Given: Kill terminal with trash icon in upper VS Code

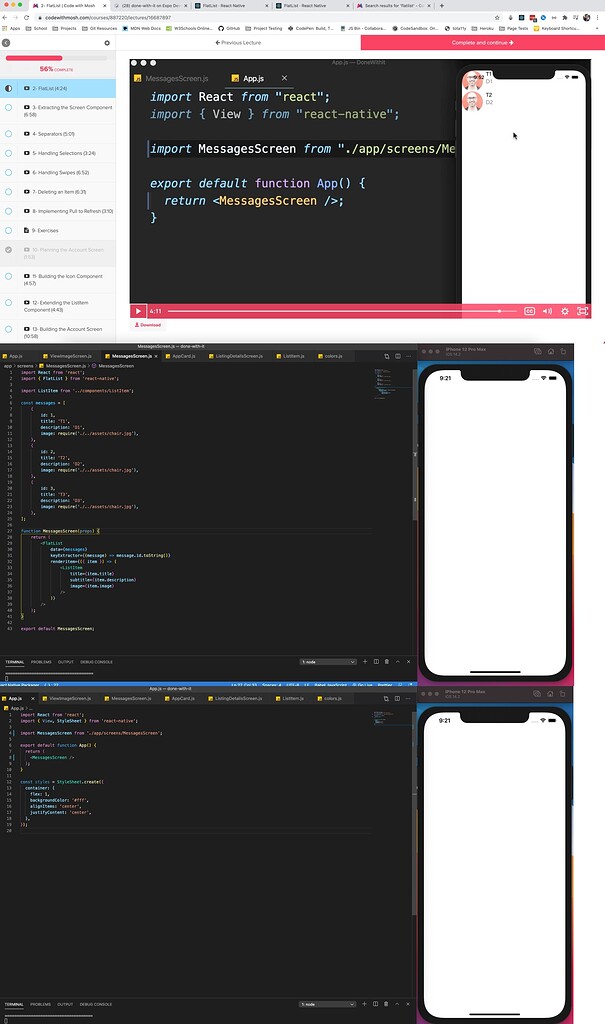Looking at the screenshot, I should (x=387, y=662).
